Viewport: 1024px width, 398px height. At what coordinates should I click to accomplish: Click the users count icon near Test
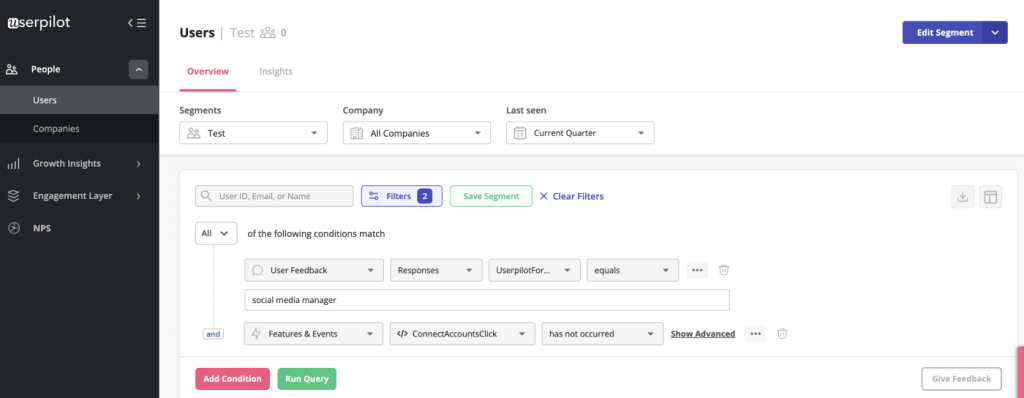click(x=268, y=33)
